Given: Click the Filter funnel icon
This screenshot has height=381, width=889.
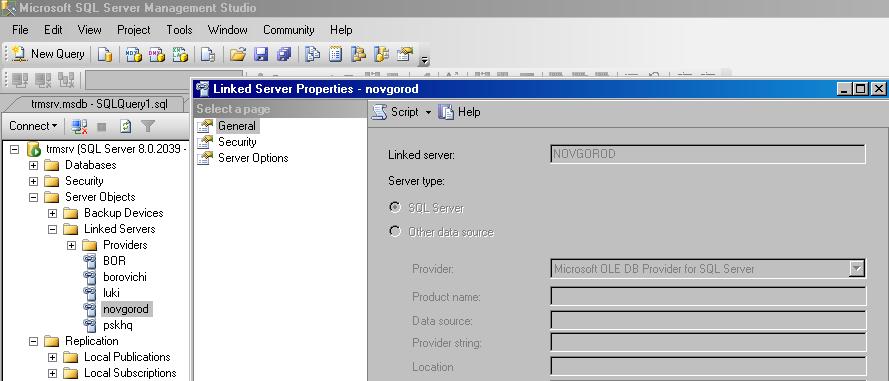Looking at the screenshot, I should pos(148,126).
